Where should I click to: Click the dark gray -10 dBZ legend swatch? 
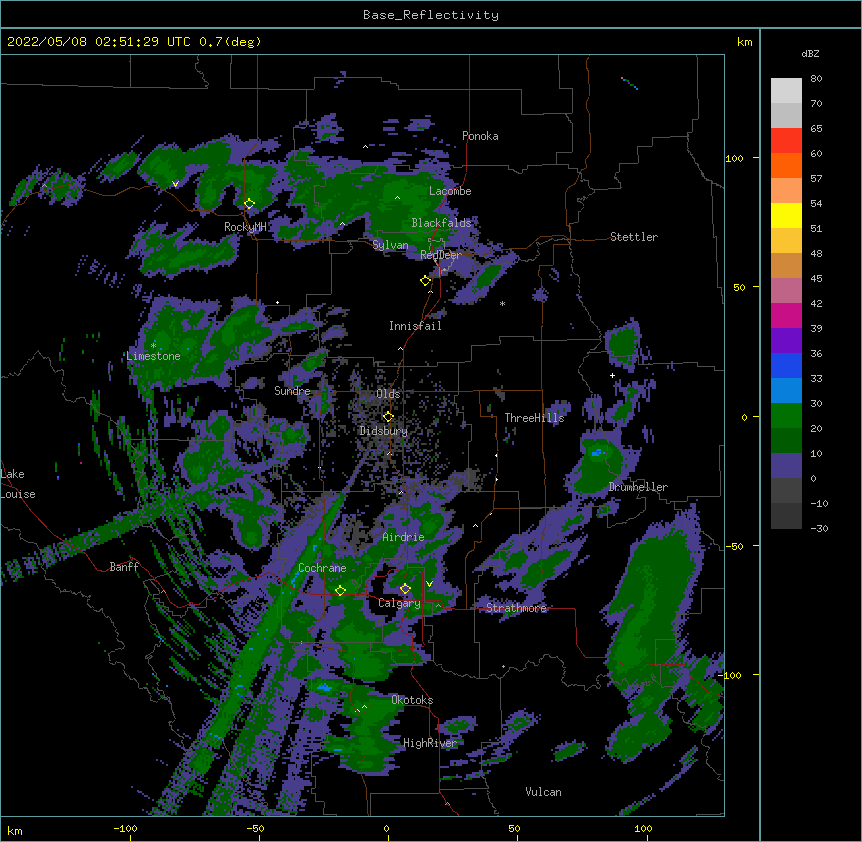pos(786,516)
